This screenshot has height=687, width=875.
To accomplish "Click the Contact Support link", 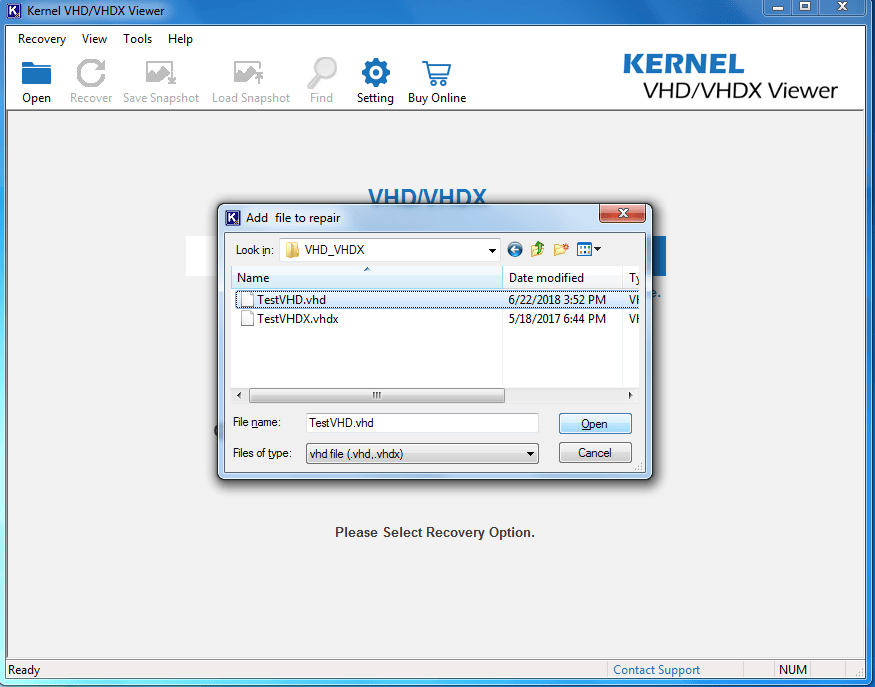I will 656,670.
